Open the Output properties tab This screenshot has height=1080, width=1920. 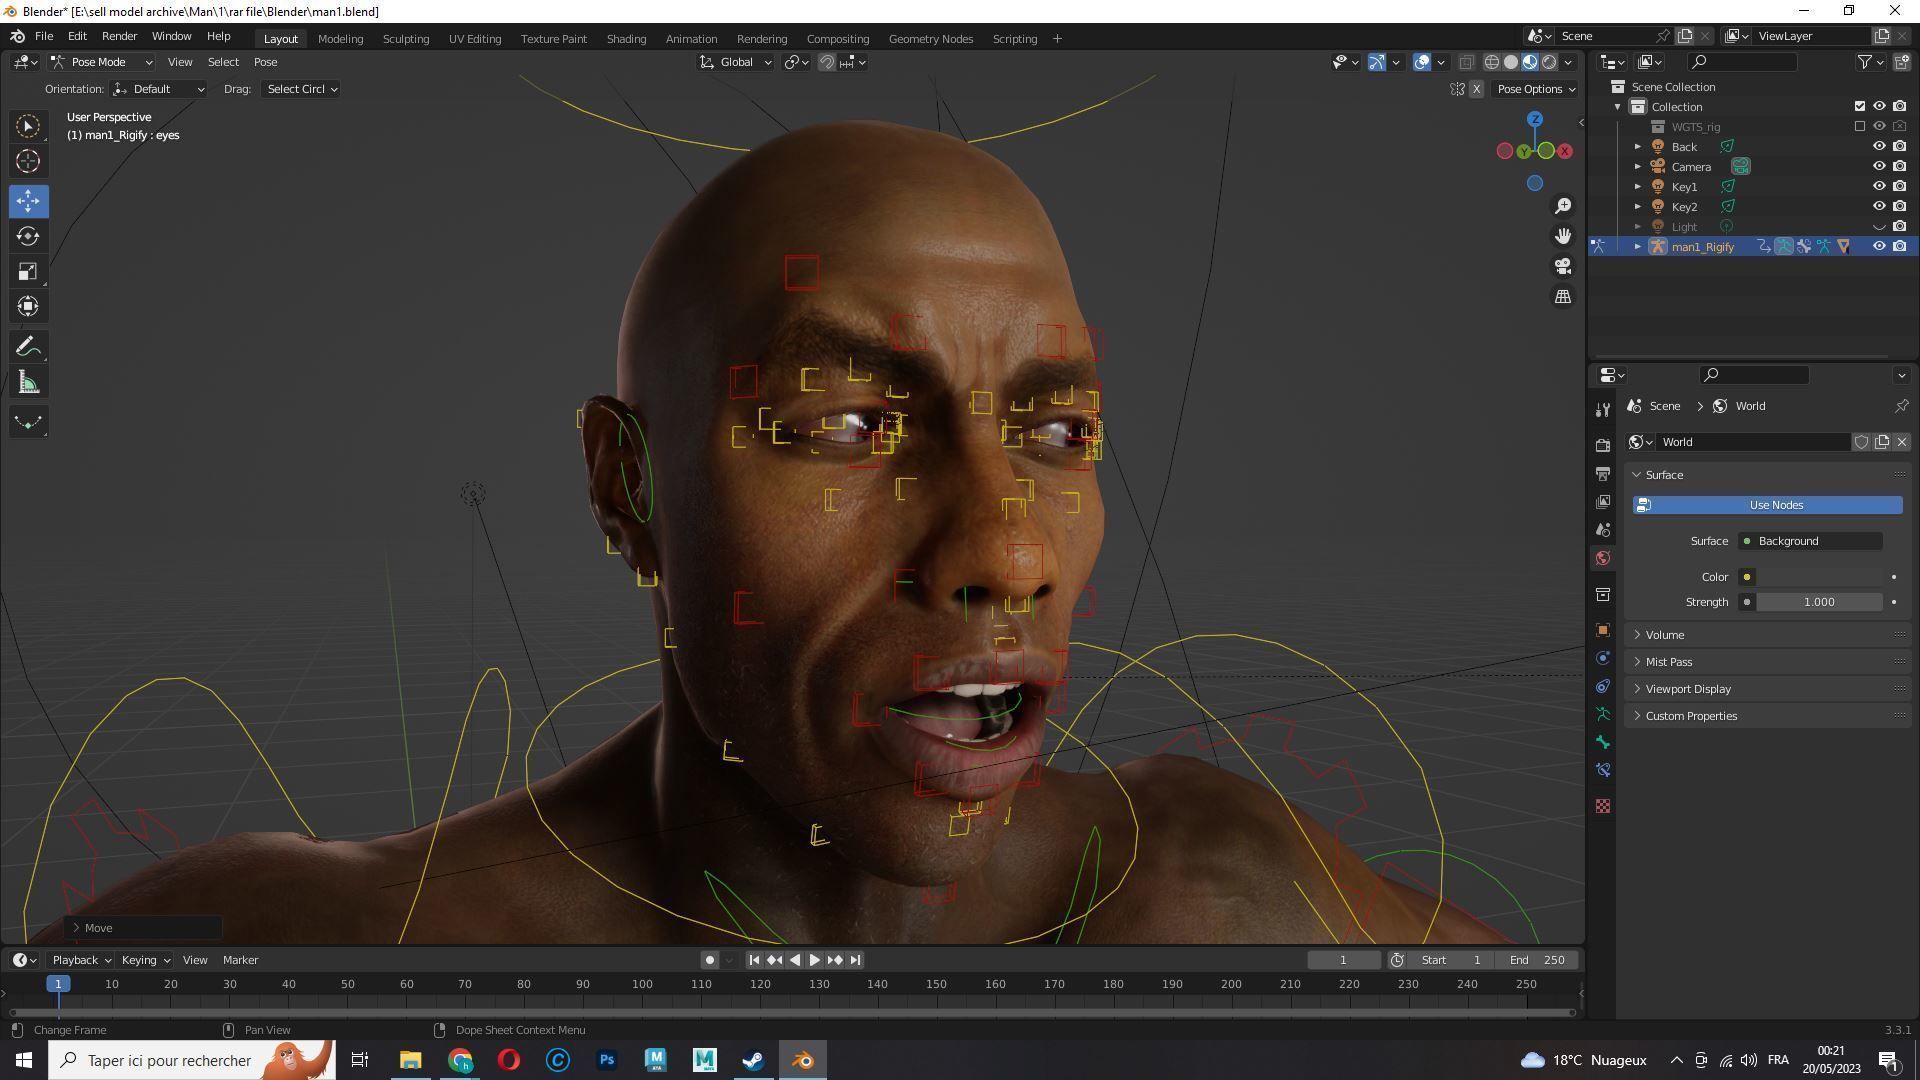pos(1603,473)
